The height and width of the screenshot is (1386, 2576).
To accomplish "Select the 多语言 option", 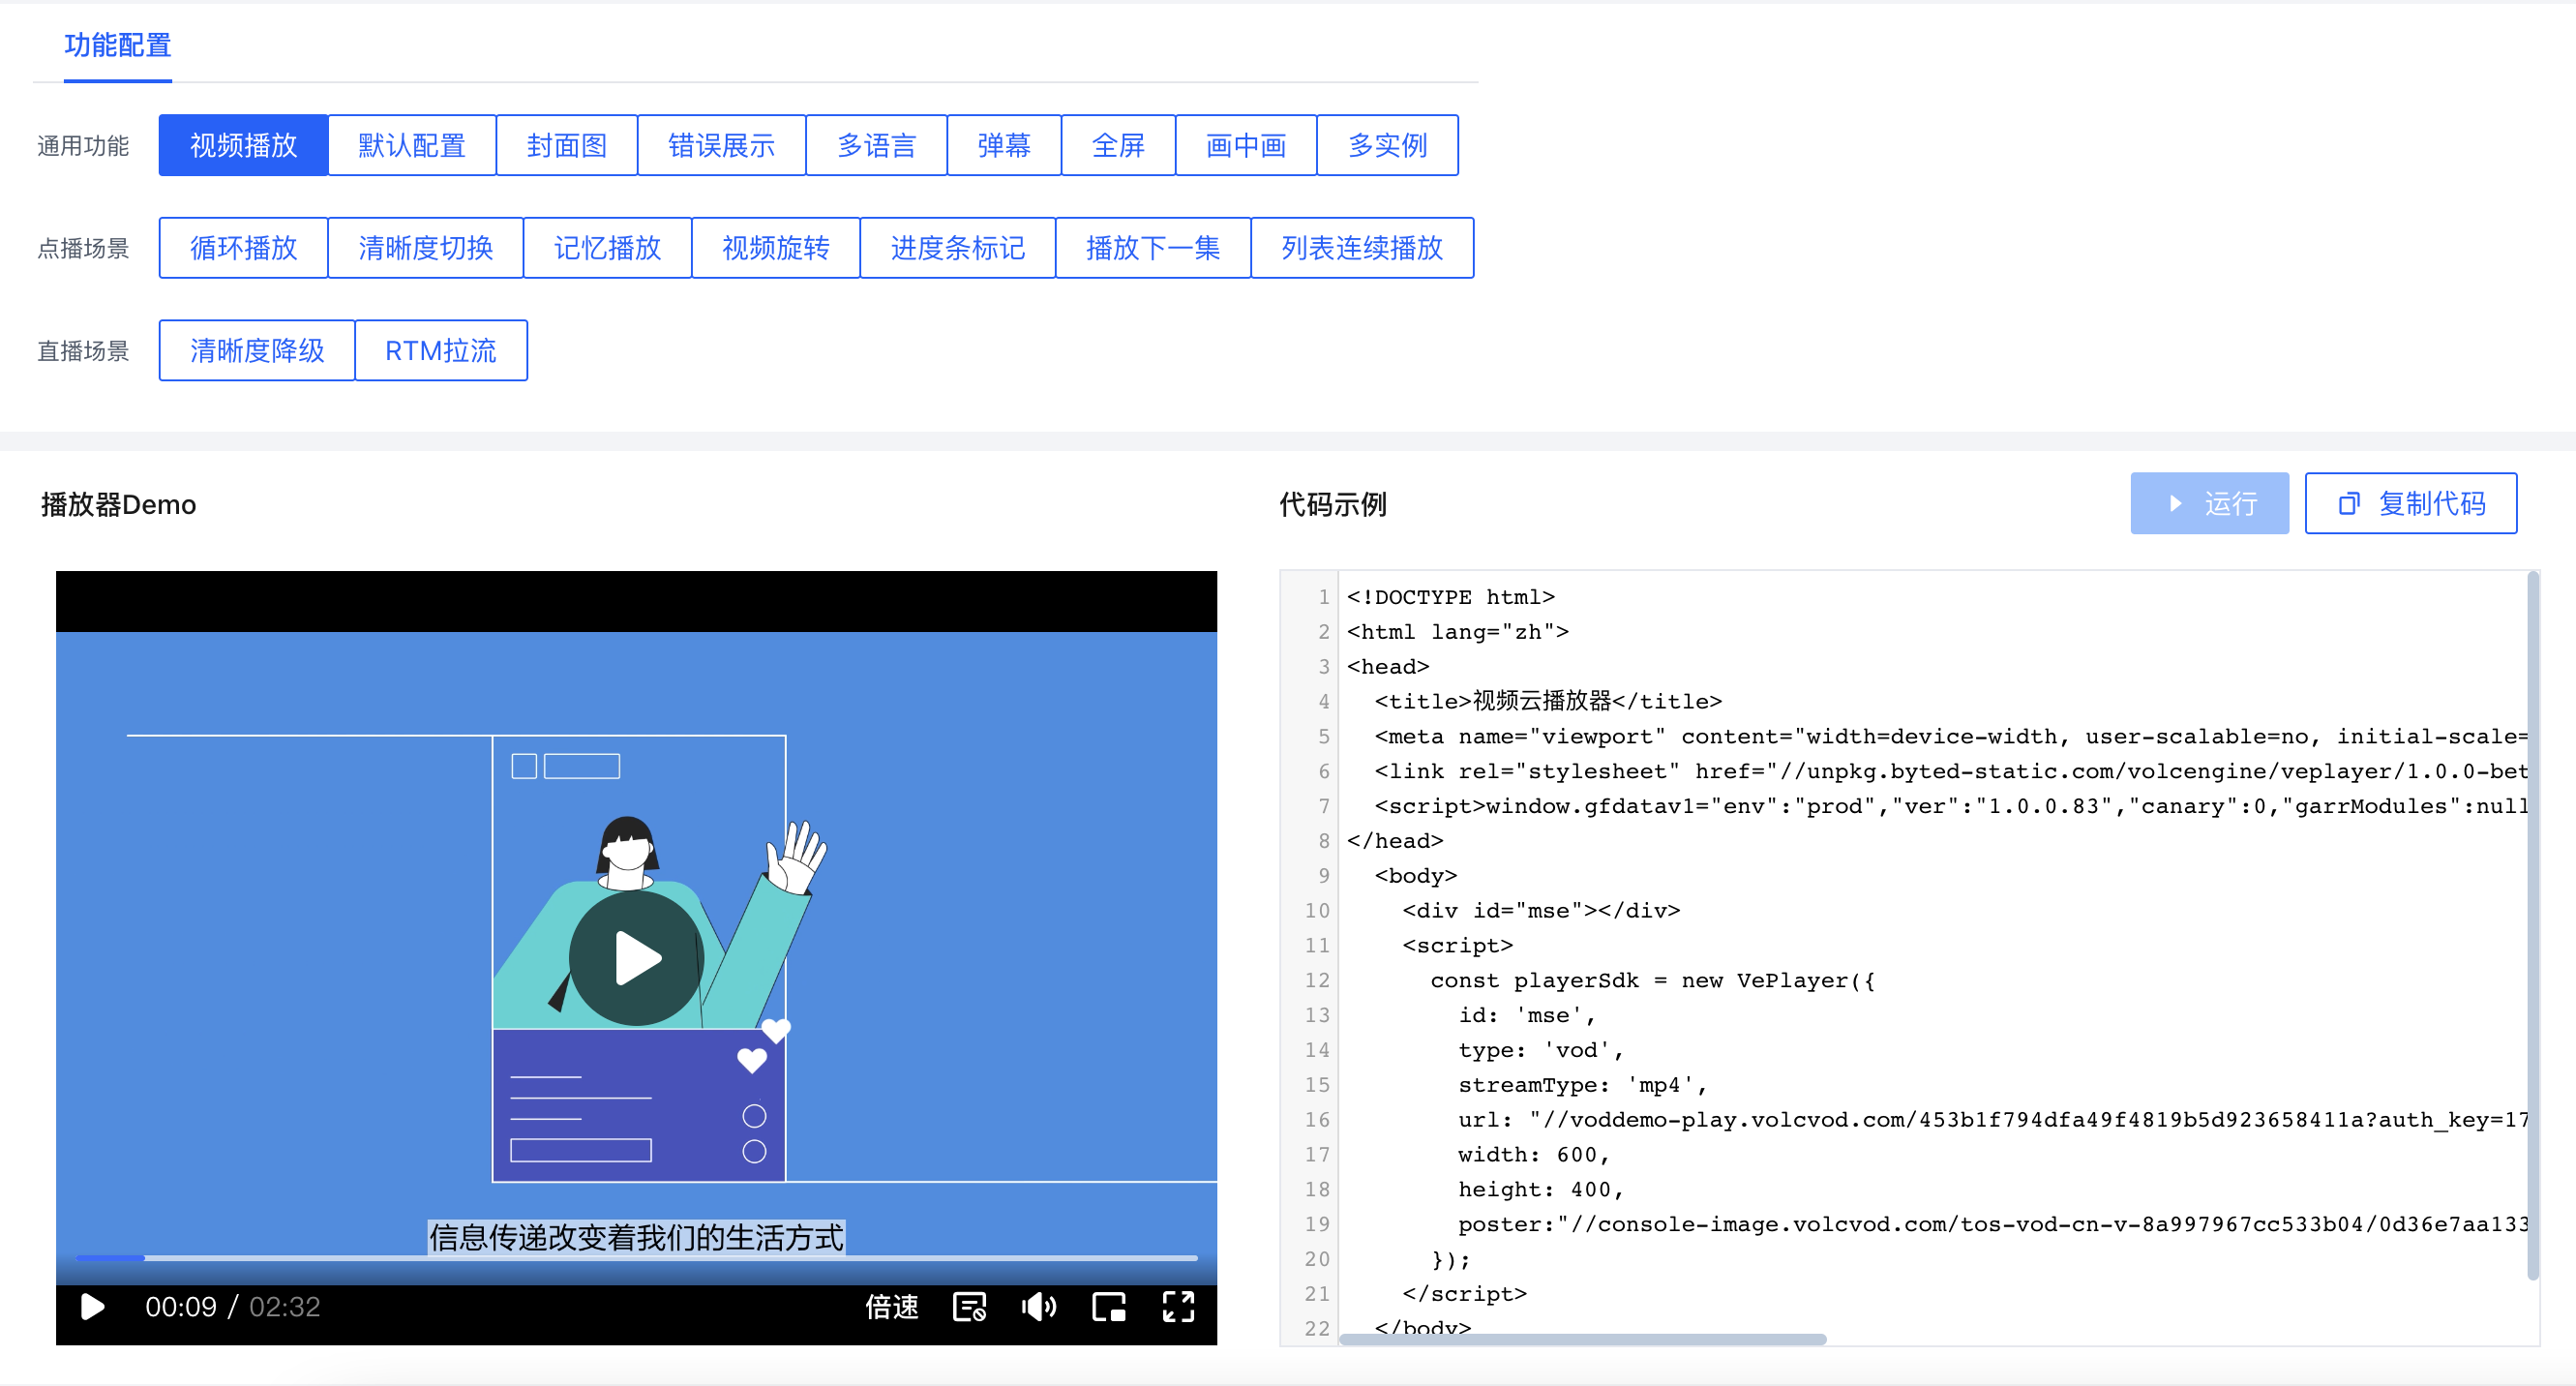I will 876,145.
